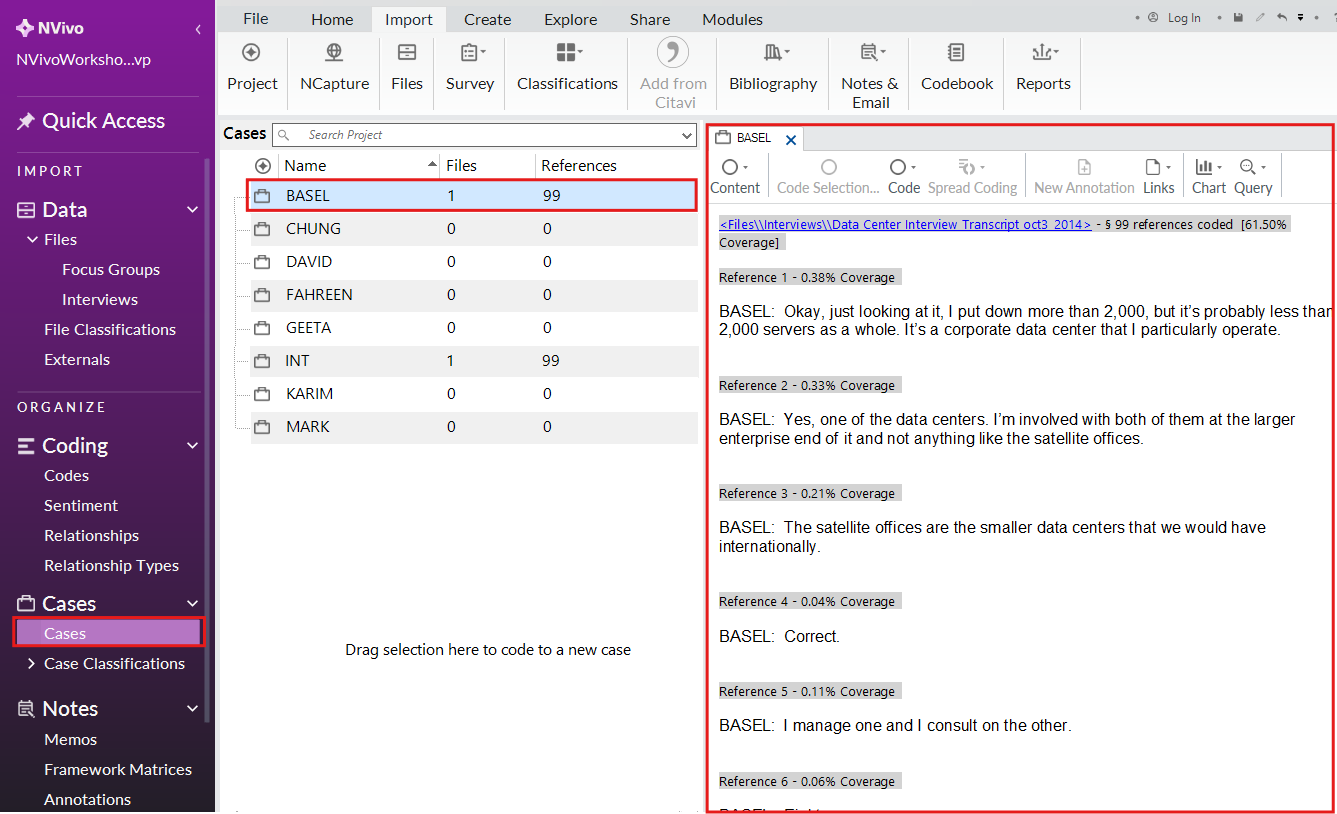Image resolution: width=1337 pixels, height=814 pixels.
Task: Open the File menu
Action: pyautogui.click(x=256, y=19)
